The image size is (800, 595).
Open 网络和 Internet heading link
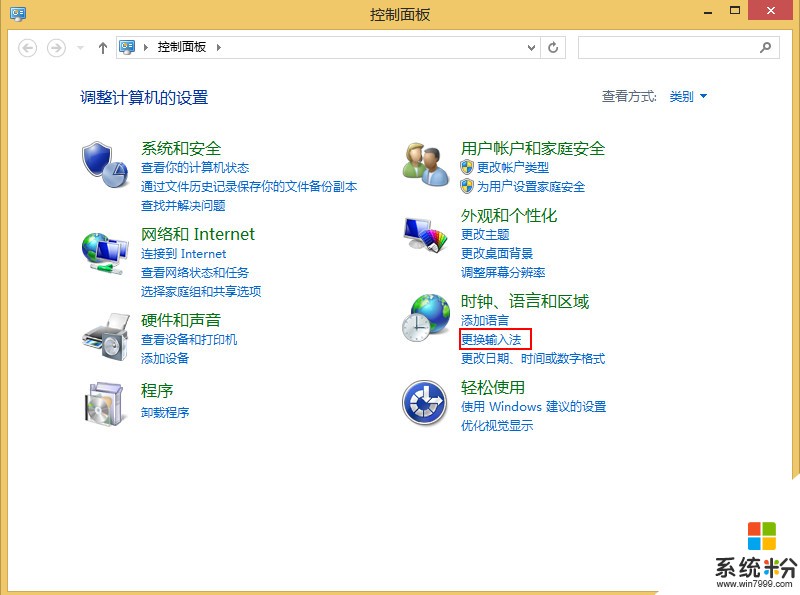197,234
